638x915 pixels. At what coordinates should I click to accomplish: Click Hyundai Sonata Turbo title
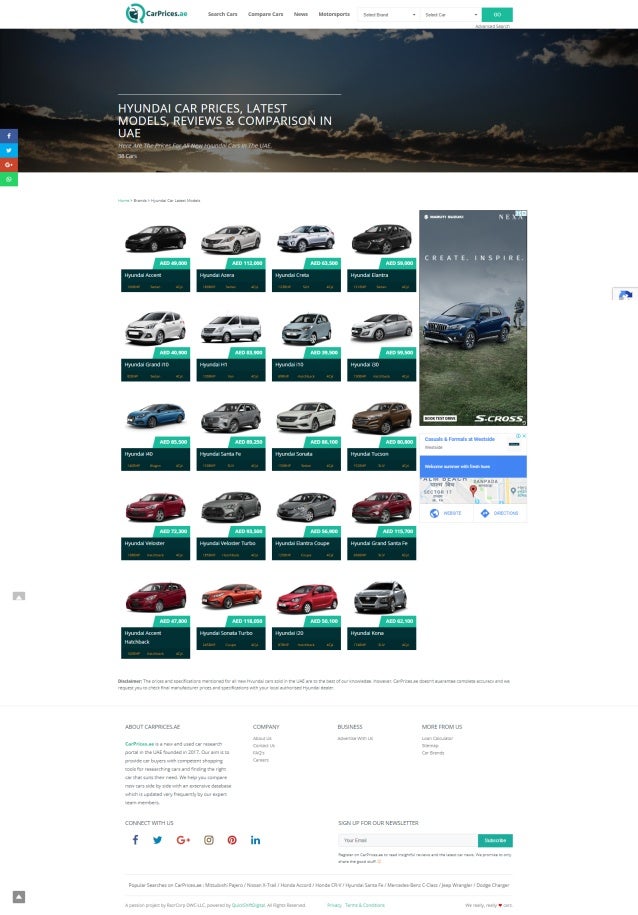[226, 633]
